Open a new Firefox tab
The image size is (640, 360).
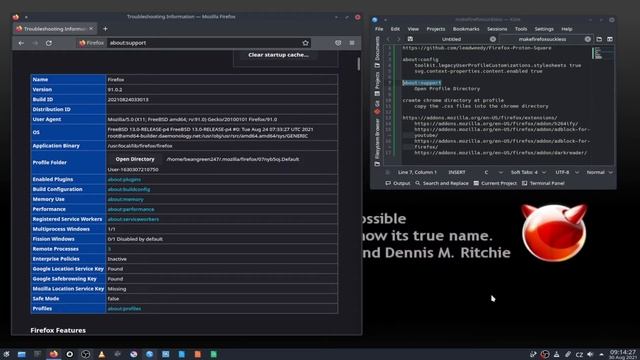click(105, 29)
